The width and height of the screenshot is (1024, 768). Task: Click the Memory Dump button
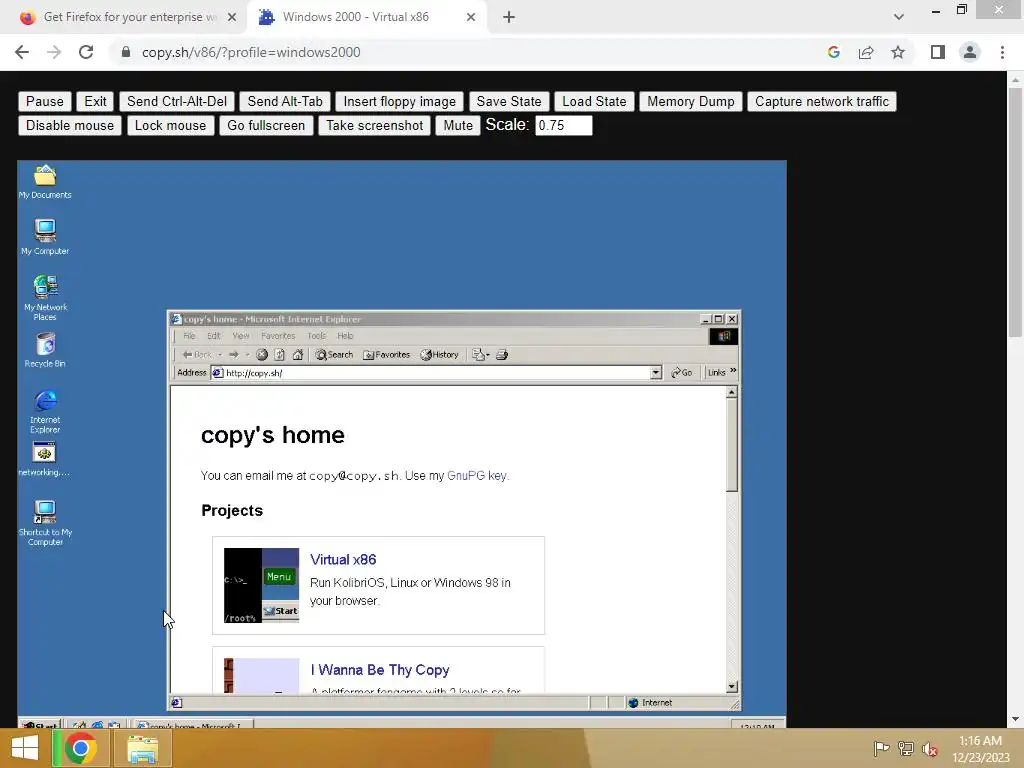[691, 101]
